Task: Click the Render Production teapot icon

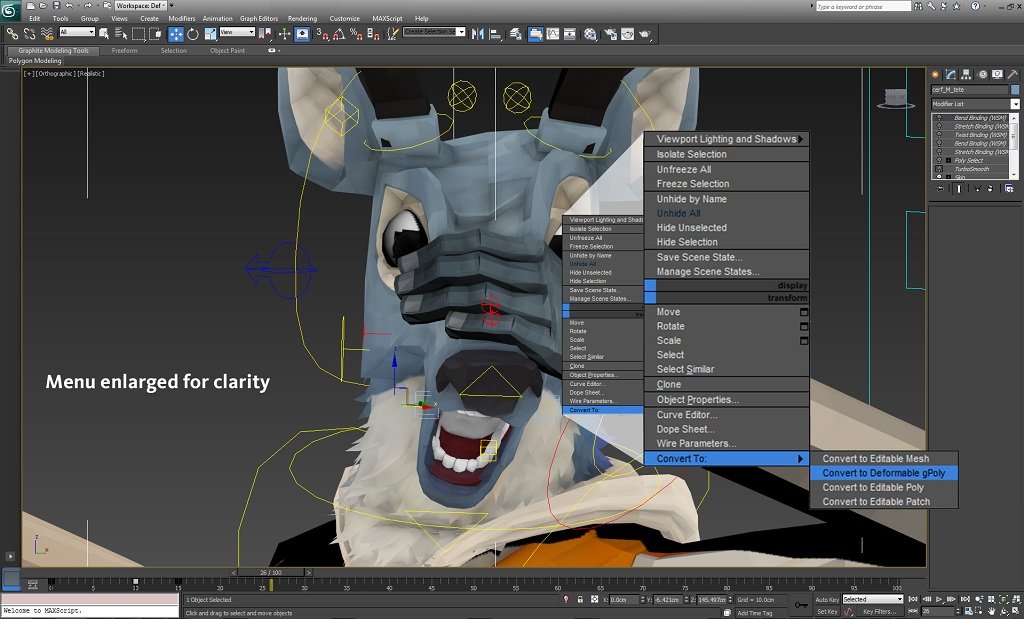Action: point(645,34)
